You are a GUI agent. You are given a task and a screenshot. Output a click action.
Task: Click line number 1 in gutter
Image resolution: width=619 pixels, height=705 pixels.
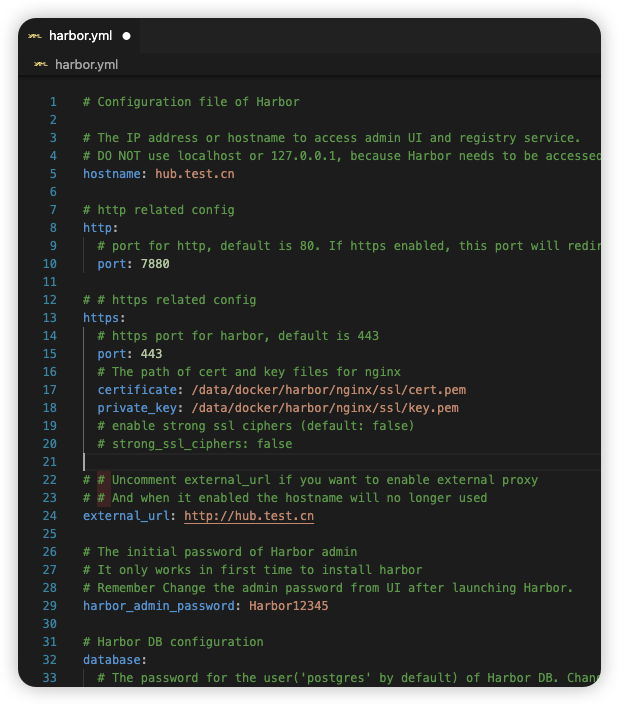(54, 102)
